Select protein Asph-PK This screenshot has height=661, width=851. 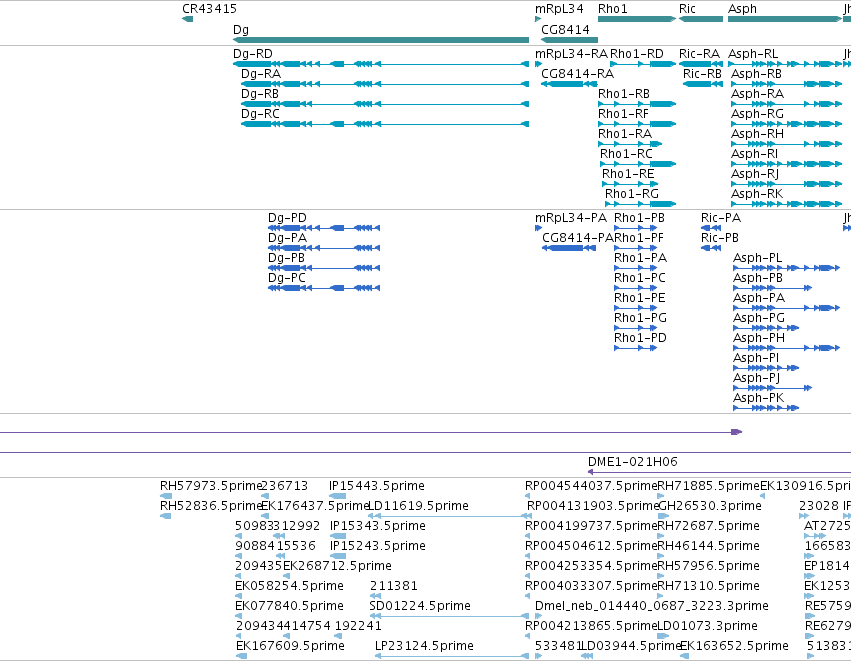766,408
